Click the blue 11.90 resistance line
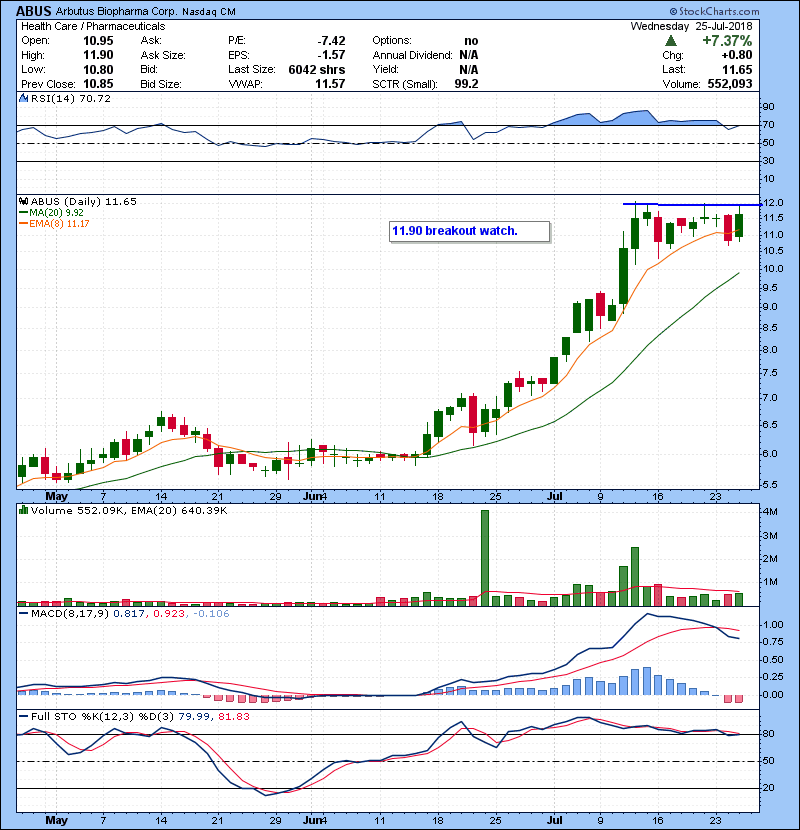This screenshot has width=800, height=830. (693, 204)
